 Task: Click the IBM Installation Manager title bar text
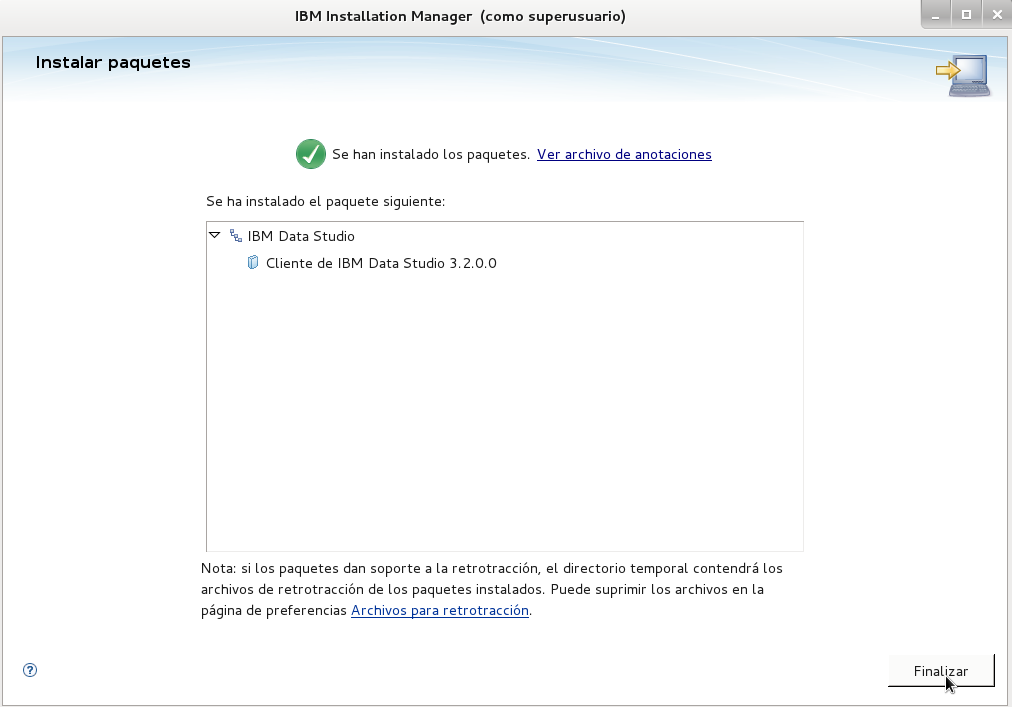(460, 16)
